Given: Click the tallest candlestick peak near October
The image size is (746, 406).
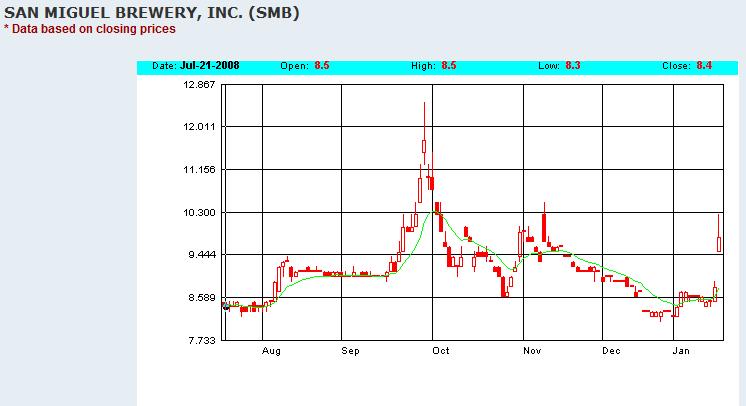Looking at the screenshot, I should 424,133.
